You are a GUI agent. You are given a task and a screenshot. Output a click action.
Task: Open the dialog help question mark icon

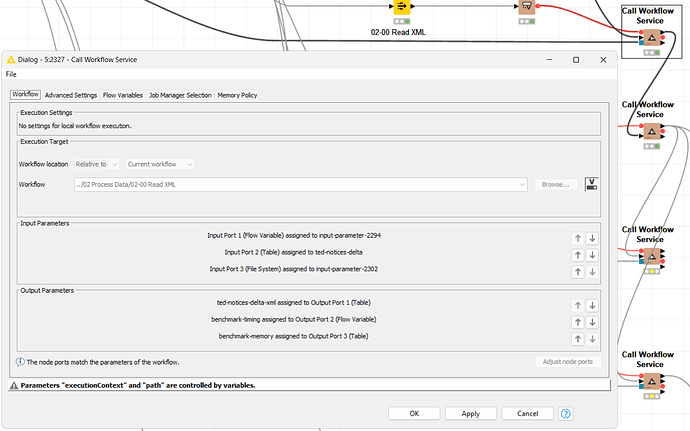(x=566, y=413)
